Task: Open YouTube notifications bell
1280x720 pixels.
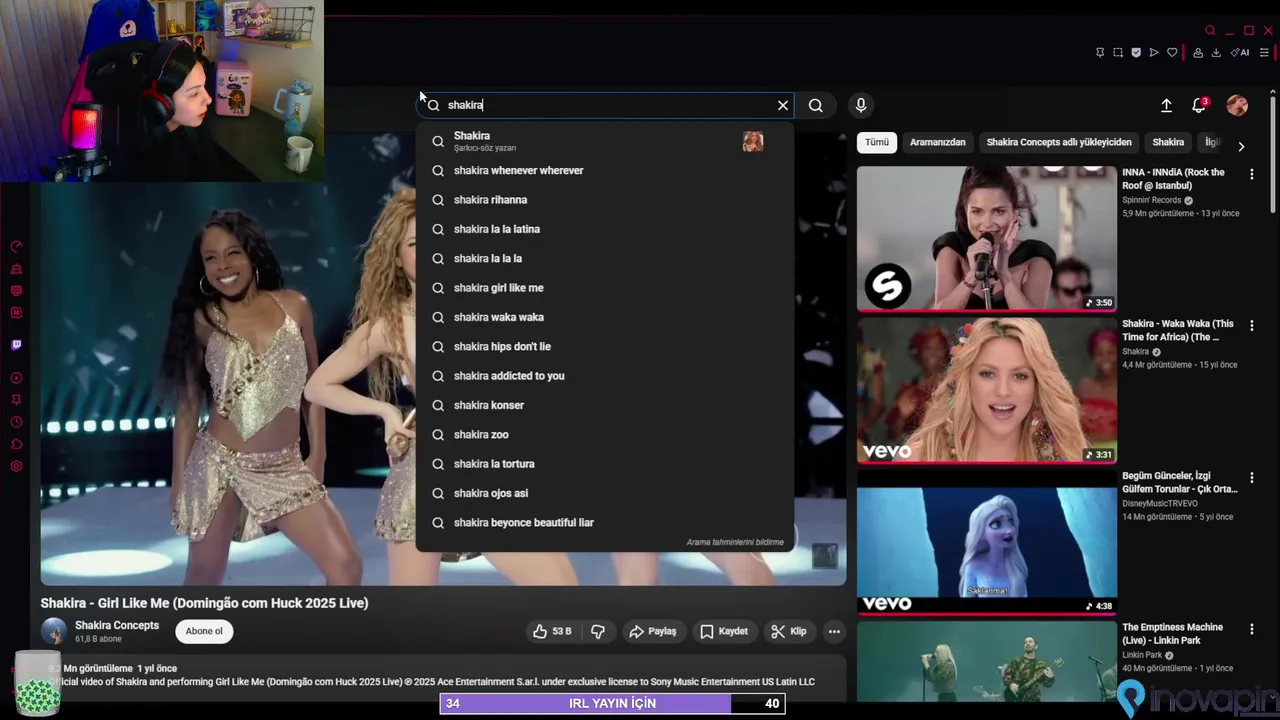Action: pyautogui.click(x=1199, y=105)
